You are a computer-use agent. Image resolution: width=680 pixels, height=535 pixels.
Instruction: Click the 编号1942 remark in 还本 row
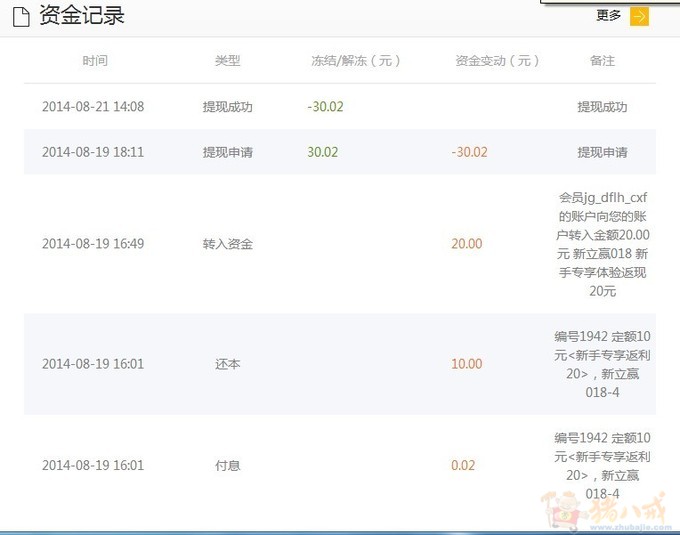tap(602, 364)
